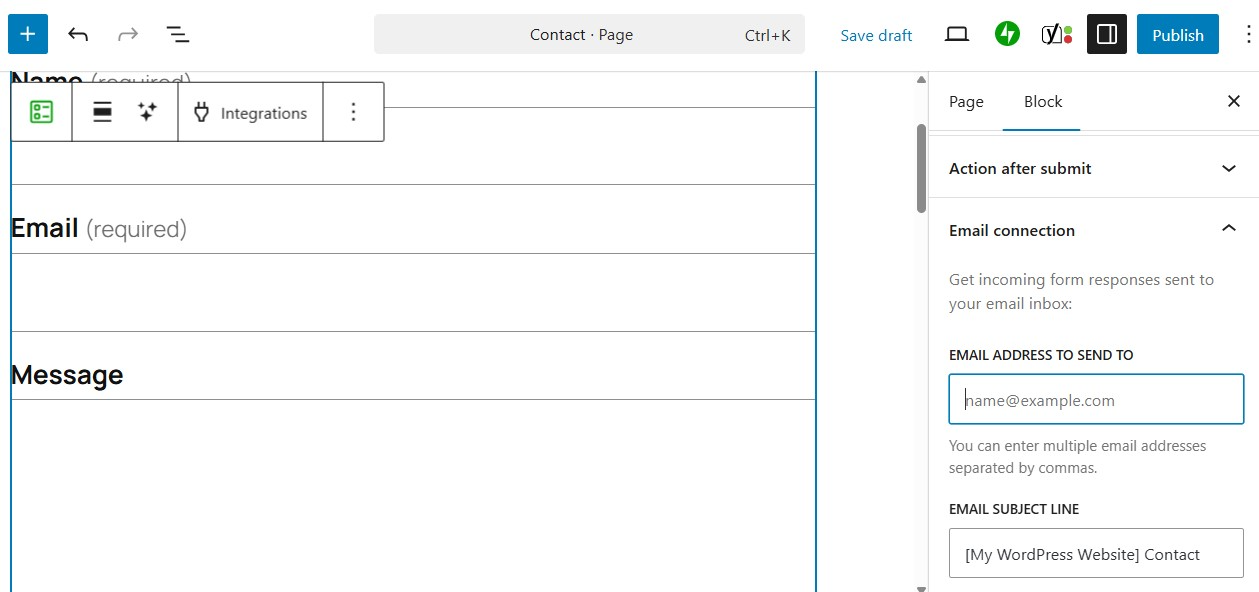Switch to the Page tab
The height and width of the screenshot is (592, 1259).
(965, 101)
